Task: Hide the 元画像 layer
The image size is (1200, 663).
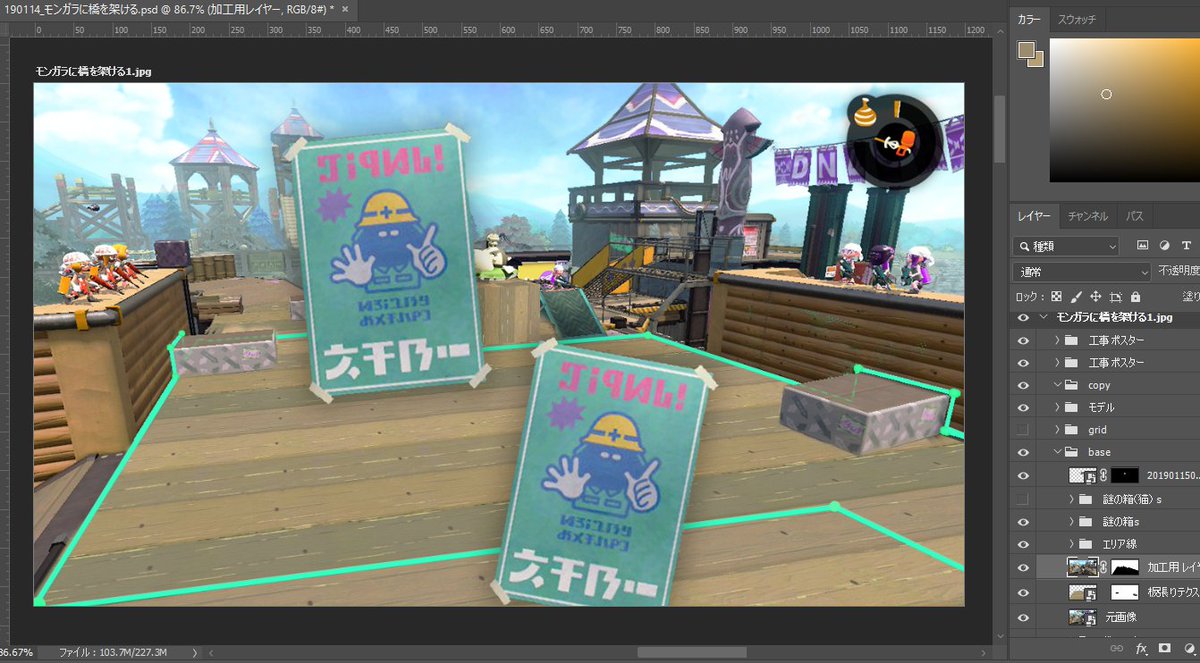Action: coord(1022,617)
